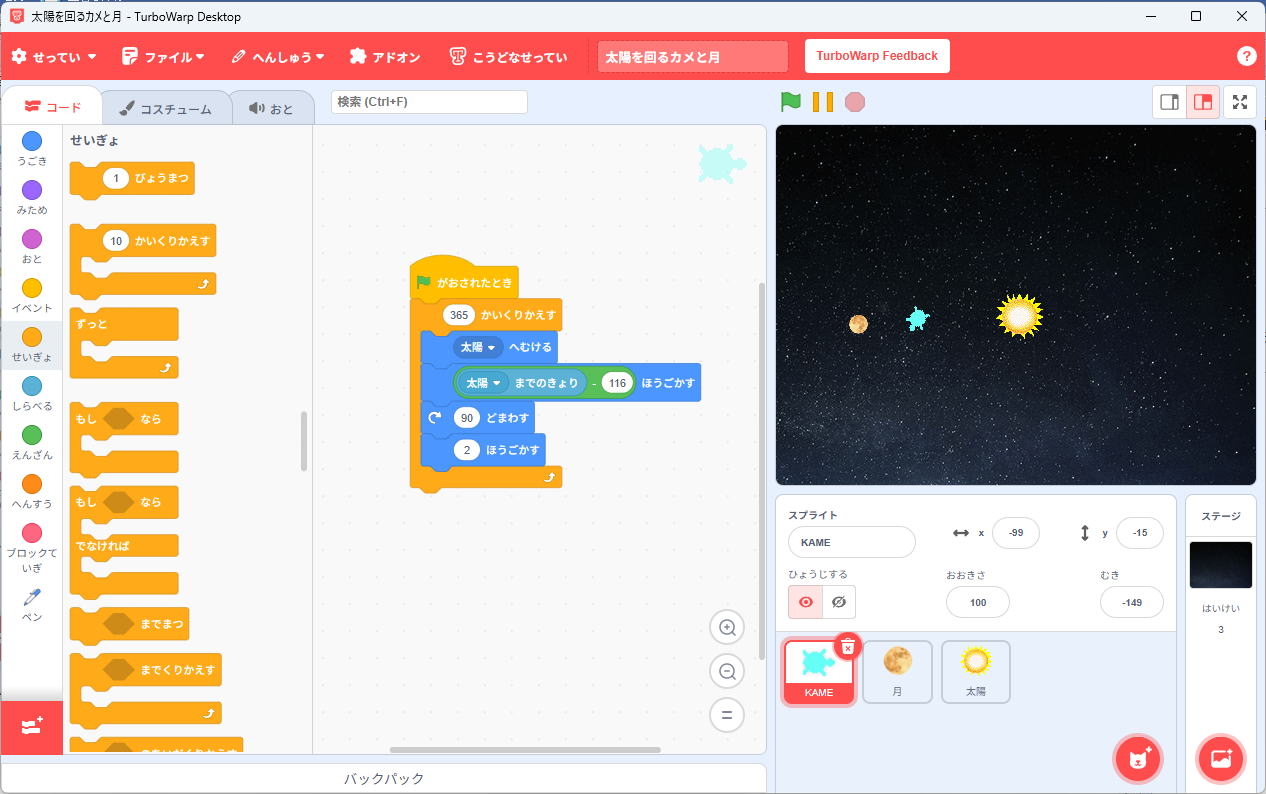Select the stage backdrop thumbnail

pyautogui.click(x=1220, y=565)
